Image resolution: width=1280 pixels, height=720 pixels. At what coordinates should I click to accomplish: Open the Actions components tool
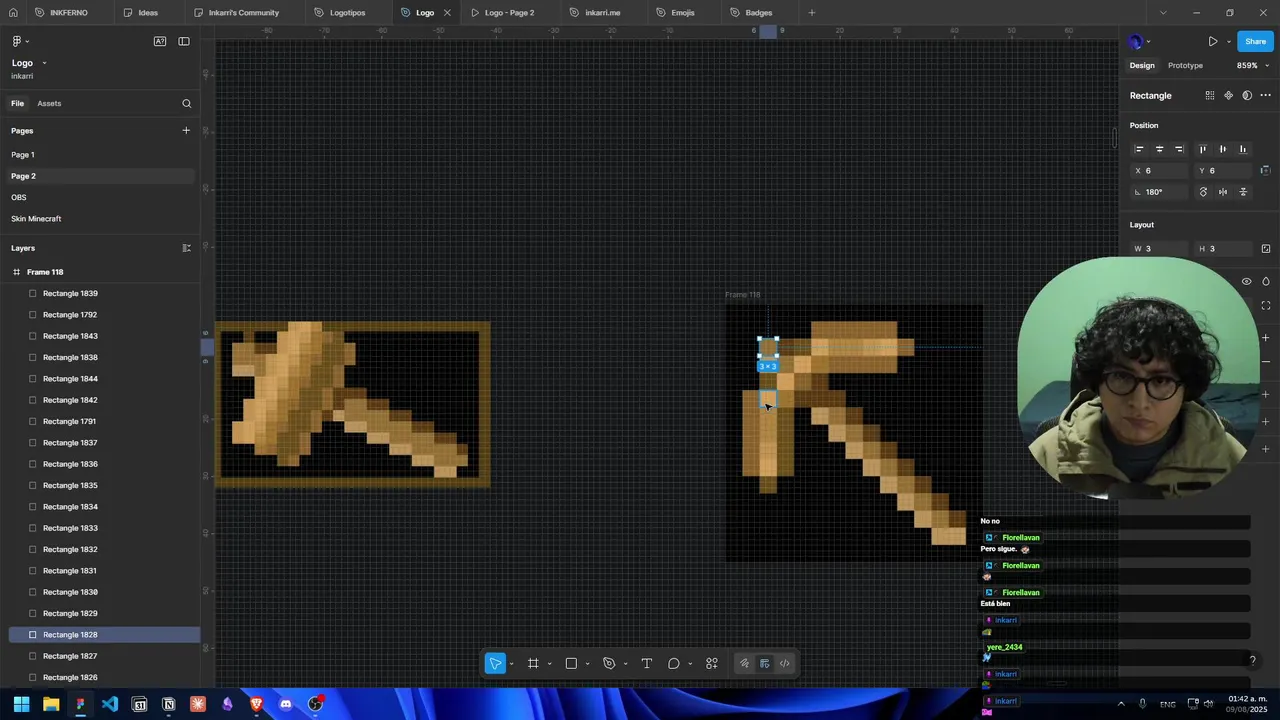(712, 663)
